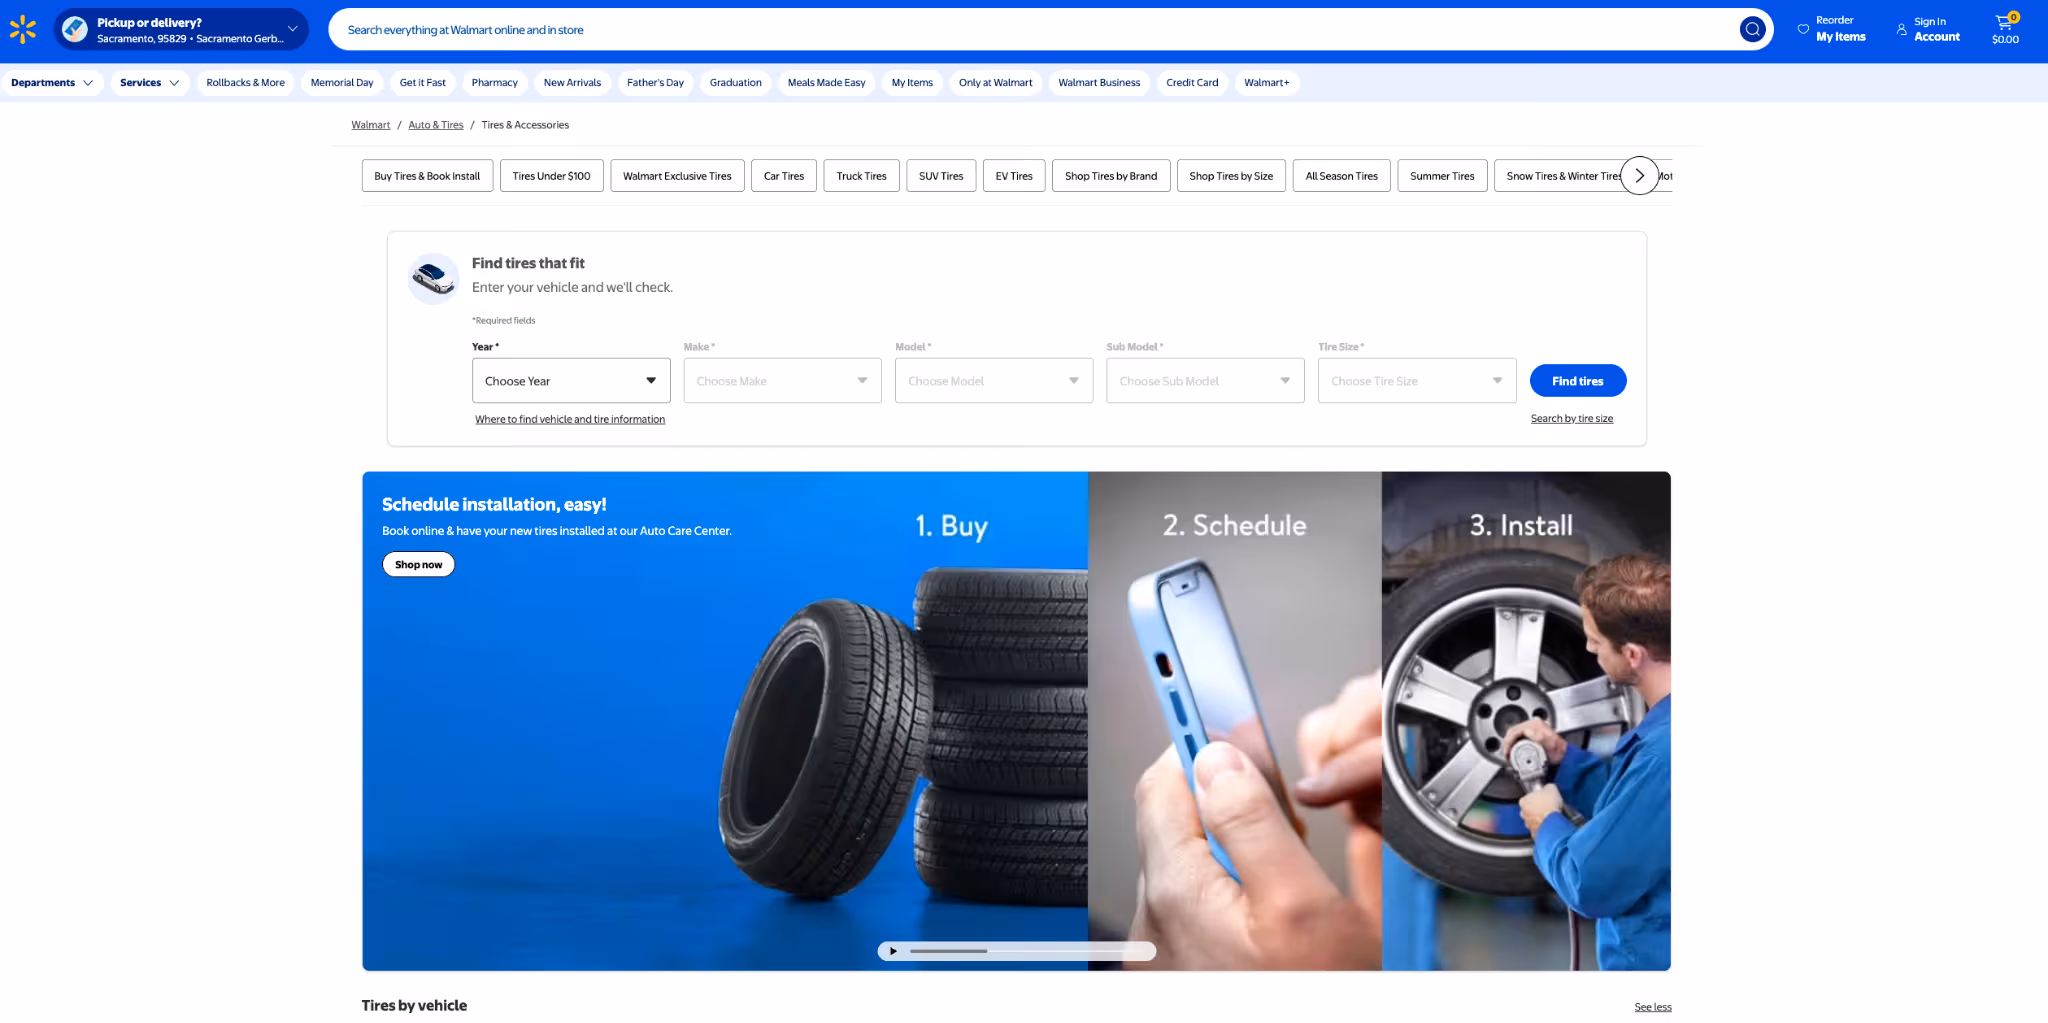This screenshot has width=2048, height=1023.
Task: Open My Items in nav bar
Action: tap(912, 83)
